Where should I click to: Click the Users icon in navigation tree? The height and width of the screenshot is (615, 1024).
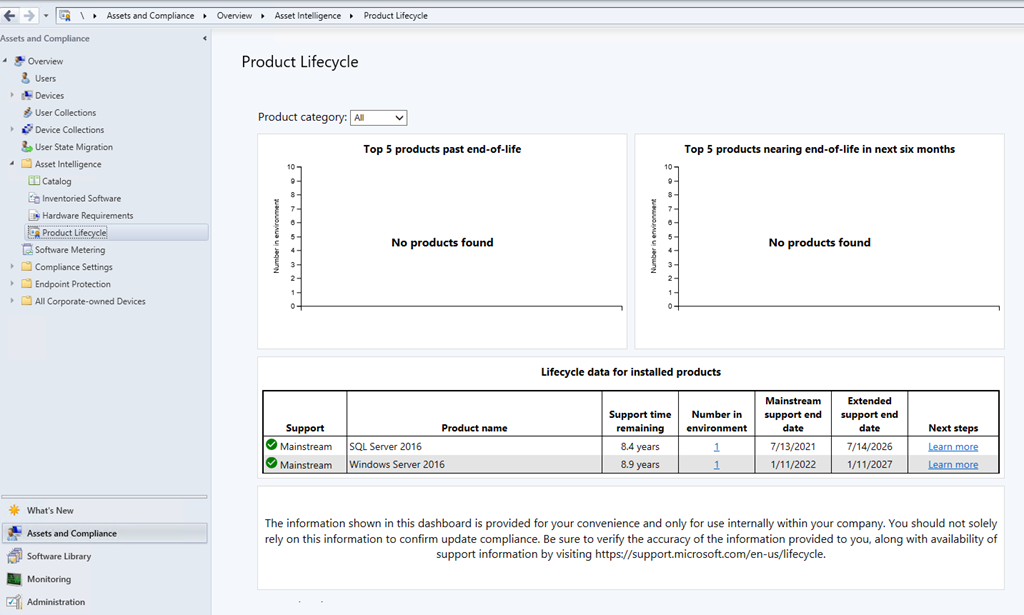27,78
